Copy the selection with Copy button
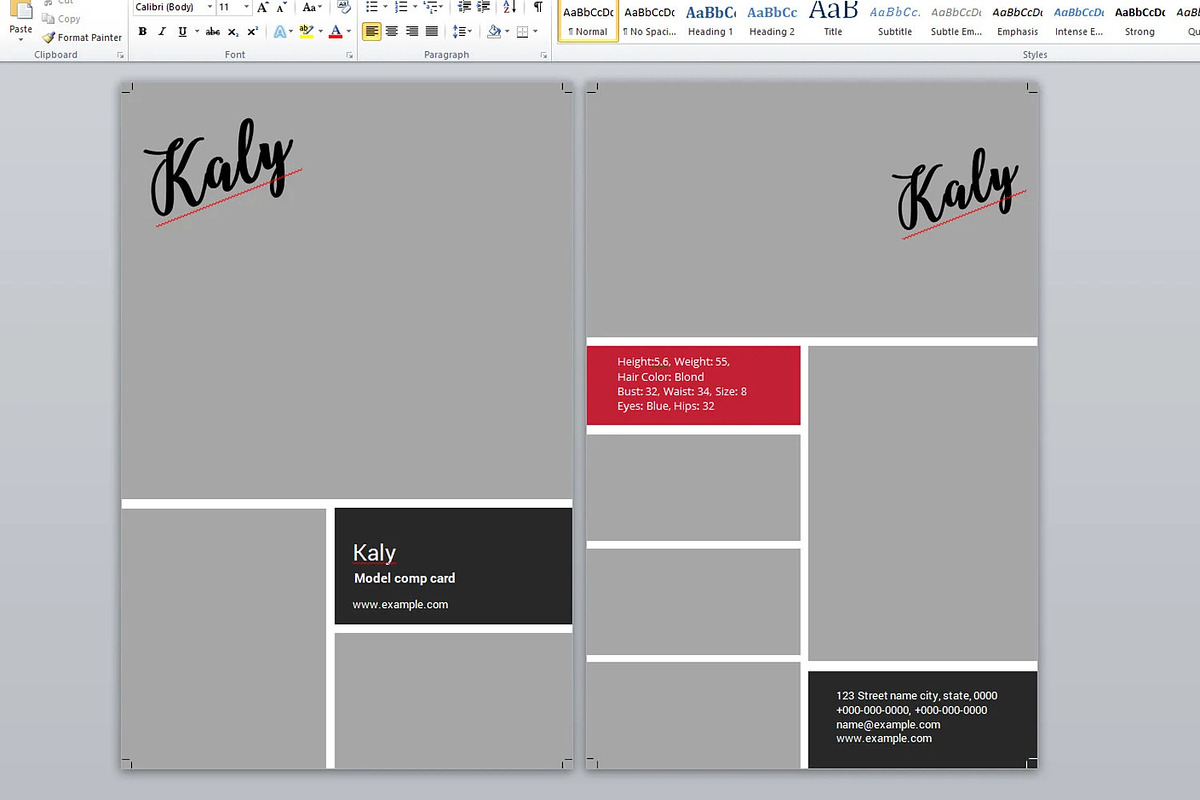Image resolution: width=1200 pixels, height=800 pixels. click(x=62, y=19)
